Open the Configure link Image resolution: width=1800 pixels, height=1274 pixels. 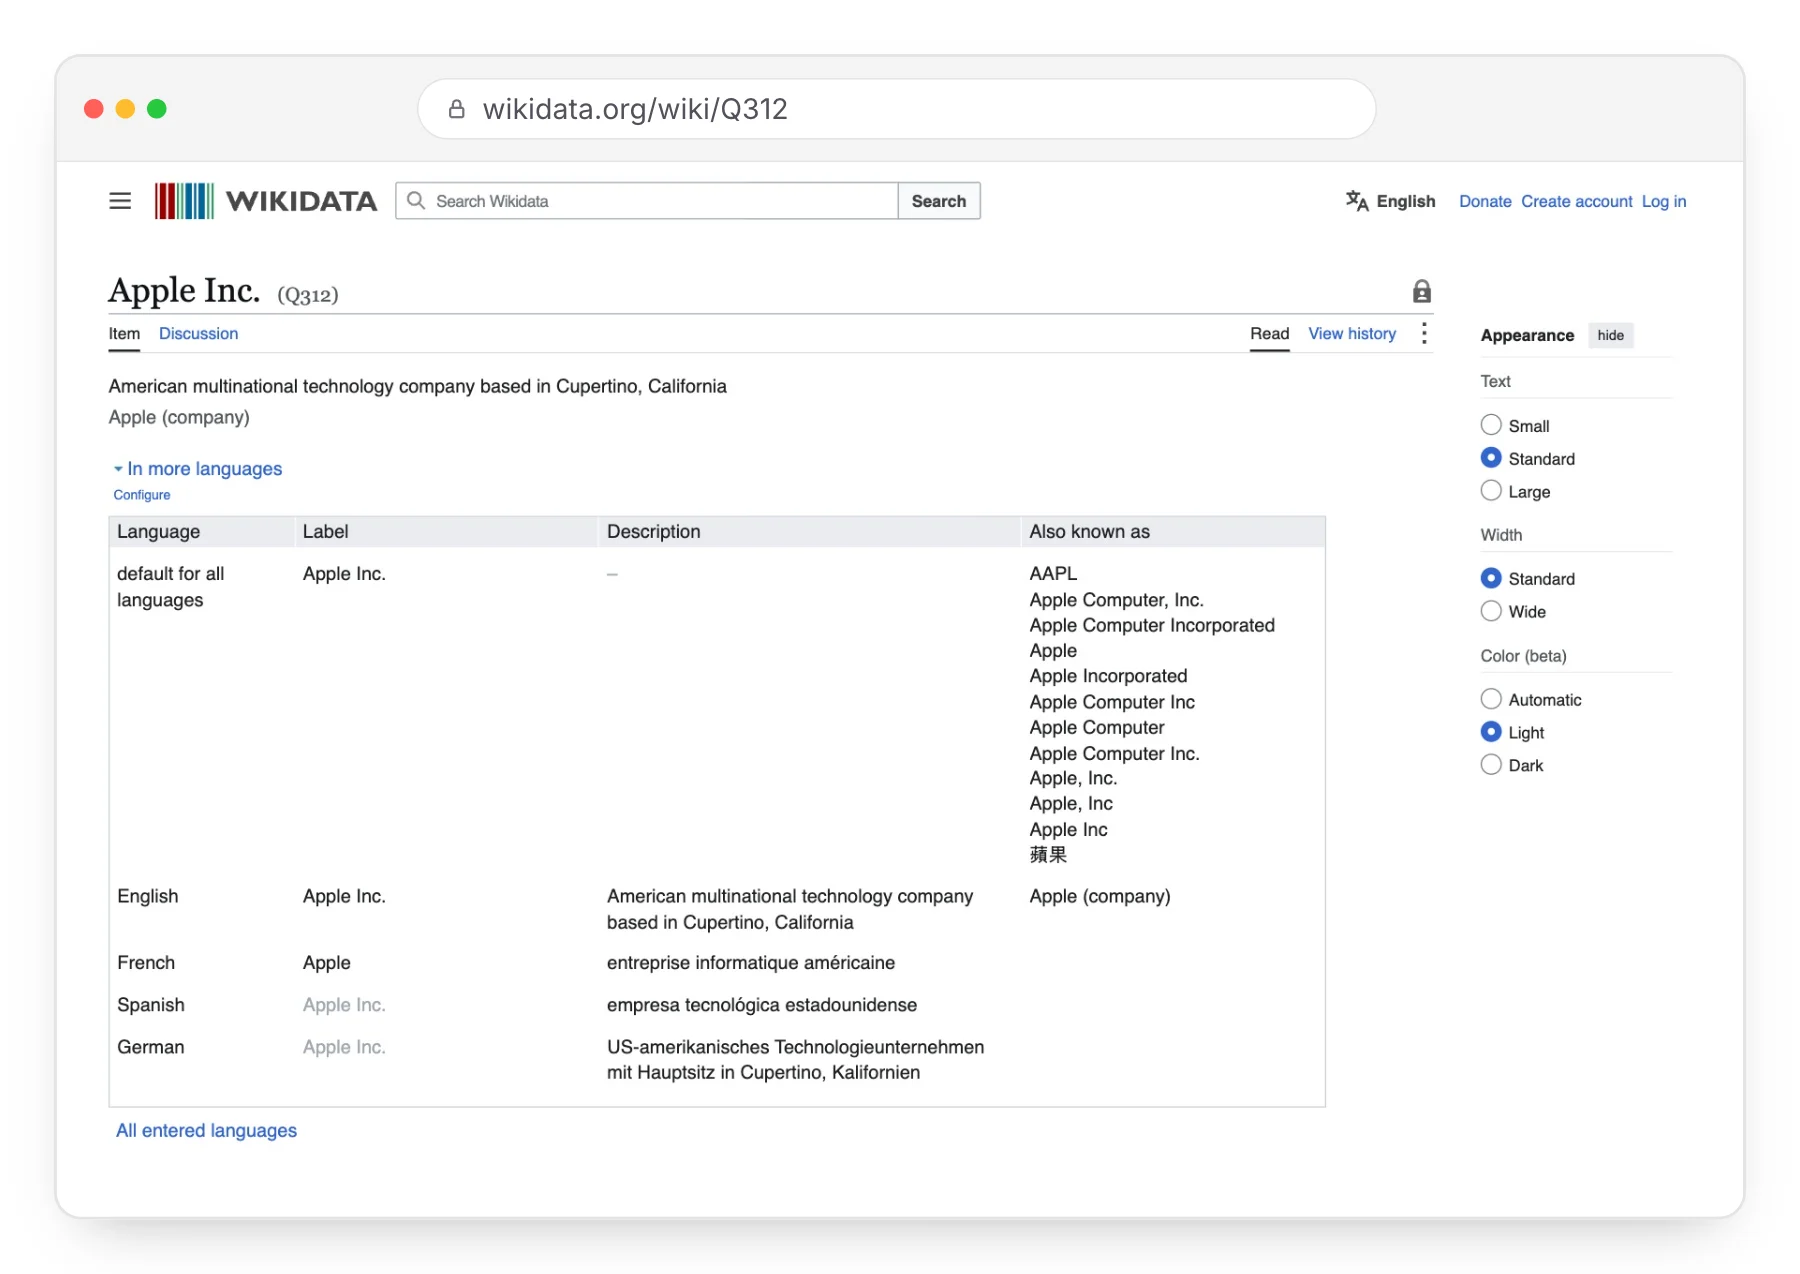pos(142,495)
